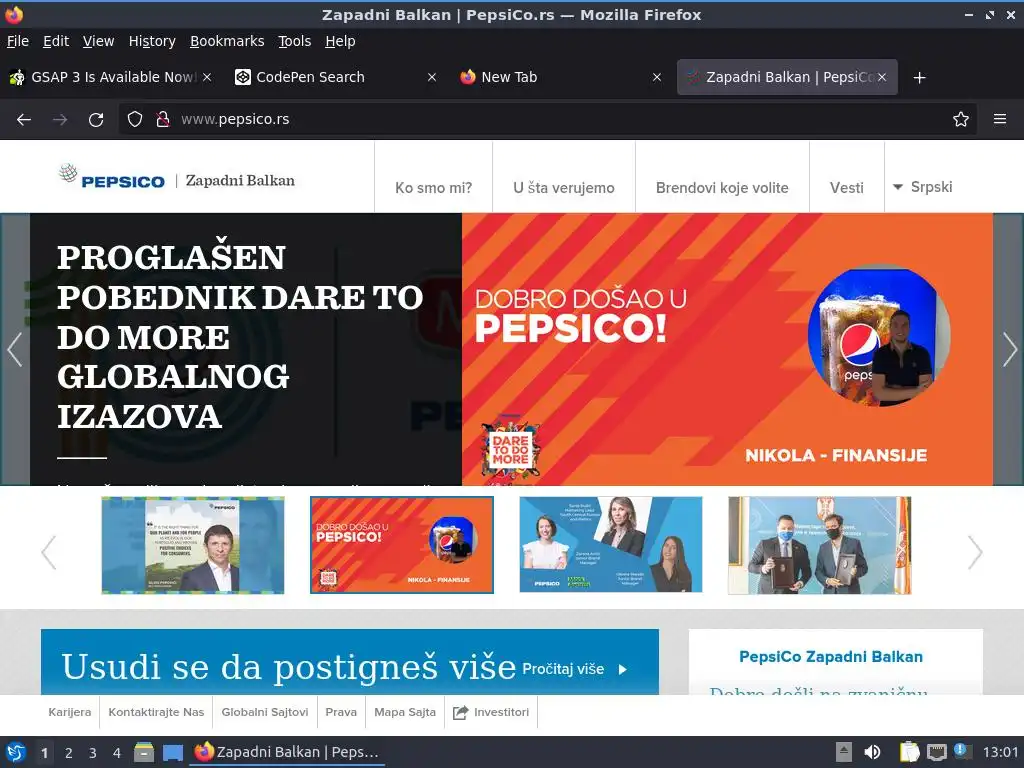Advance to next hero slide arrow
The image size is (1024, 768).
(x=1009, y=349)
